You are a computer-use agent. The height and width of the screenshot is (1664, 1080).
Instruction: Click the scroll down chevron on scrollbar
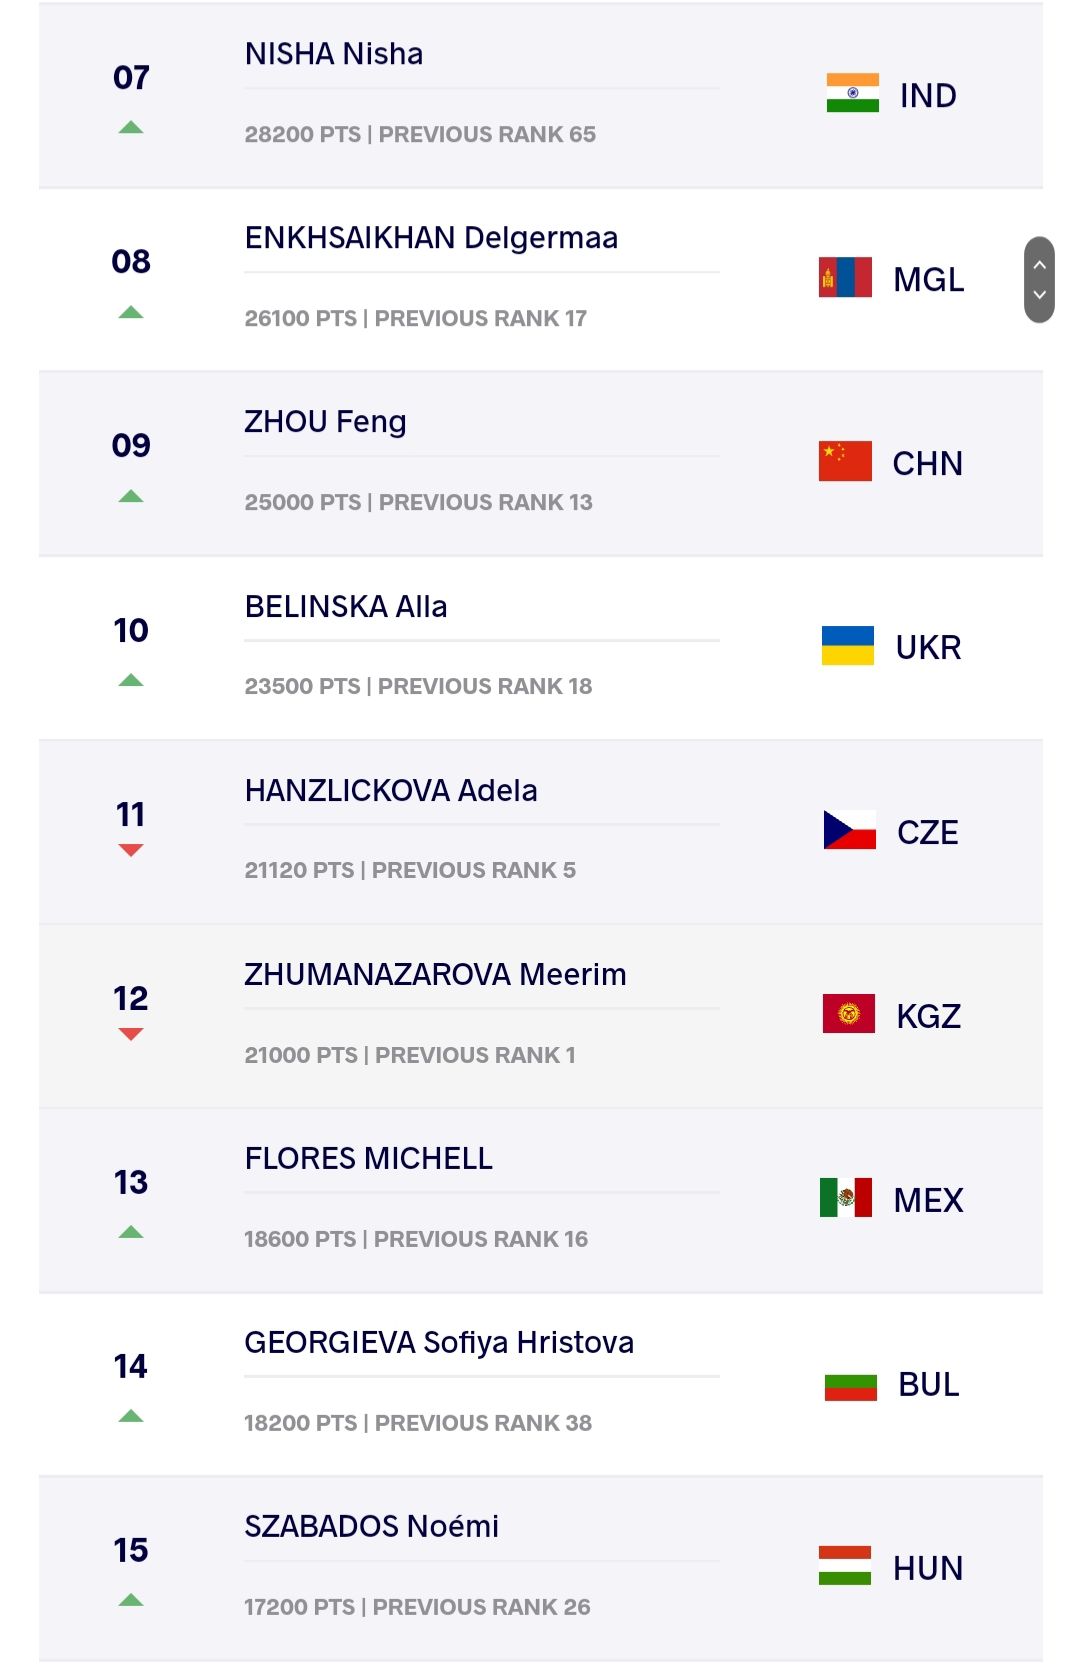pyautogui.click(x=1040, y=295)
